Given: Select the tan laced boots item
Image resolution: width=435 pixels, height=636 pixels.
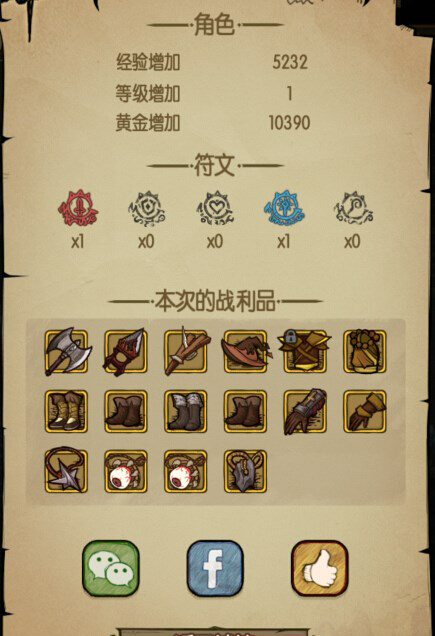Looking at the screenshot, I should [x=66, y=411].
